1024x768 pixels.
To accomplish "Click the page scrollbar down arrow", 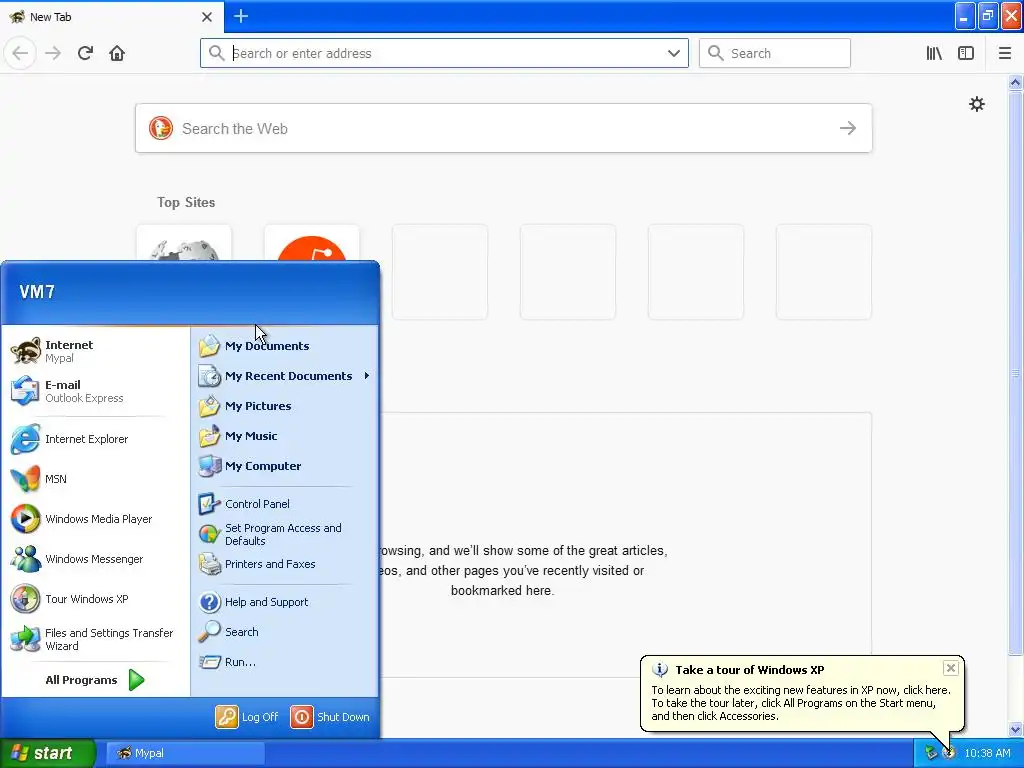I will pos(1015,729).
